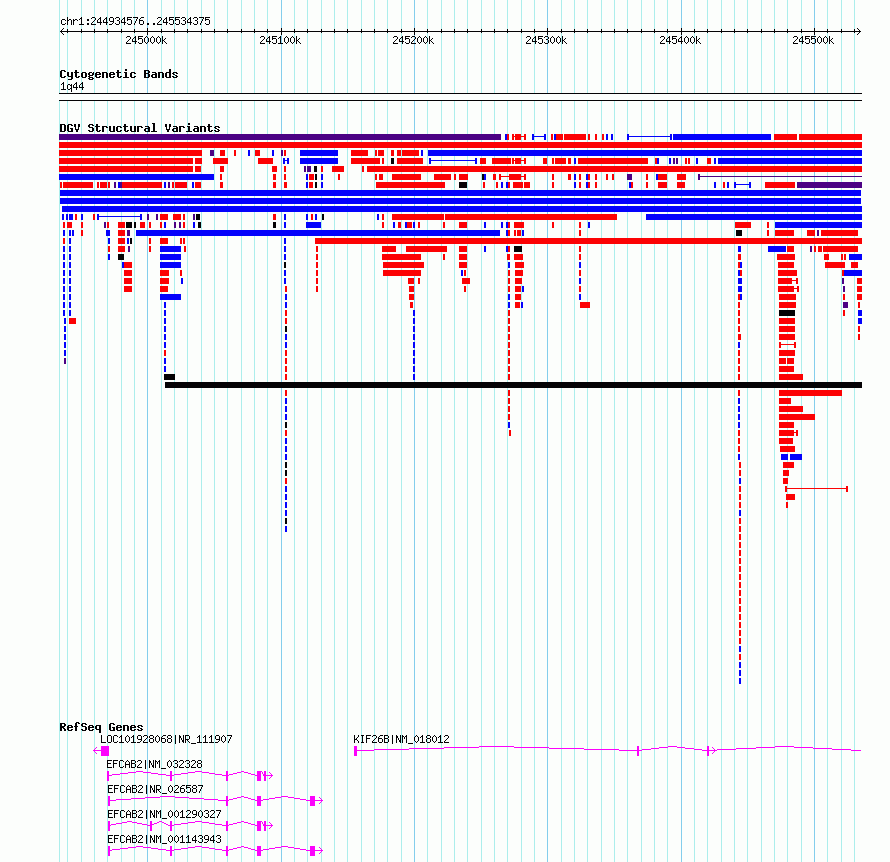Open the DGV Structural Variants track title
Screen dimensions: 890x862
pyautogui.click(x=140, y=128)
